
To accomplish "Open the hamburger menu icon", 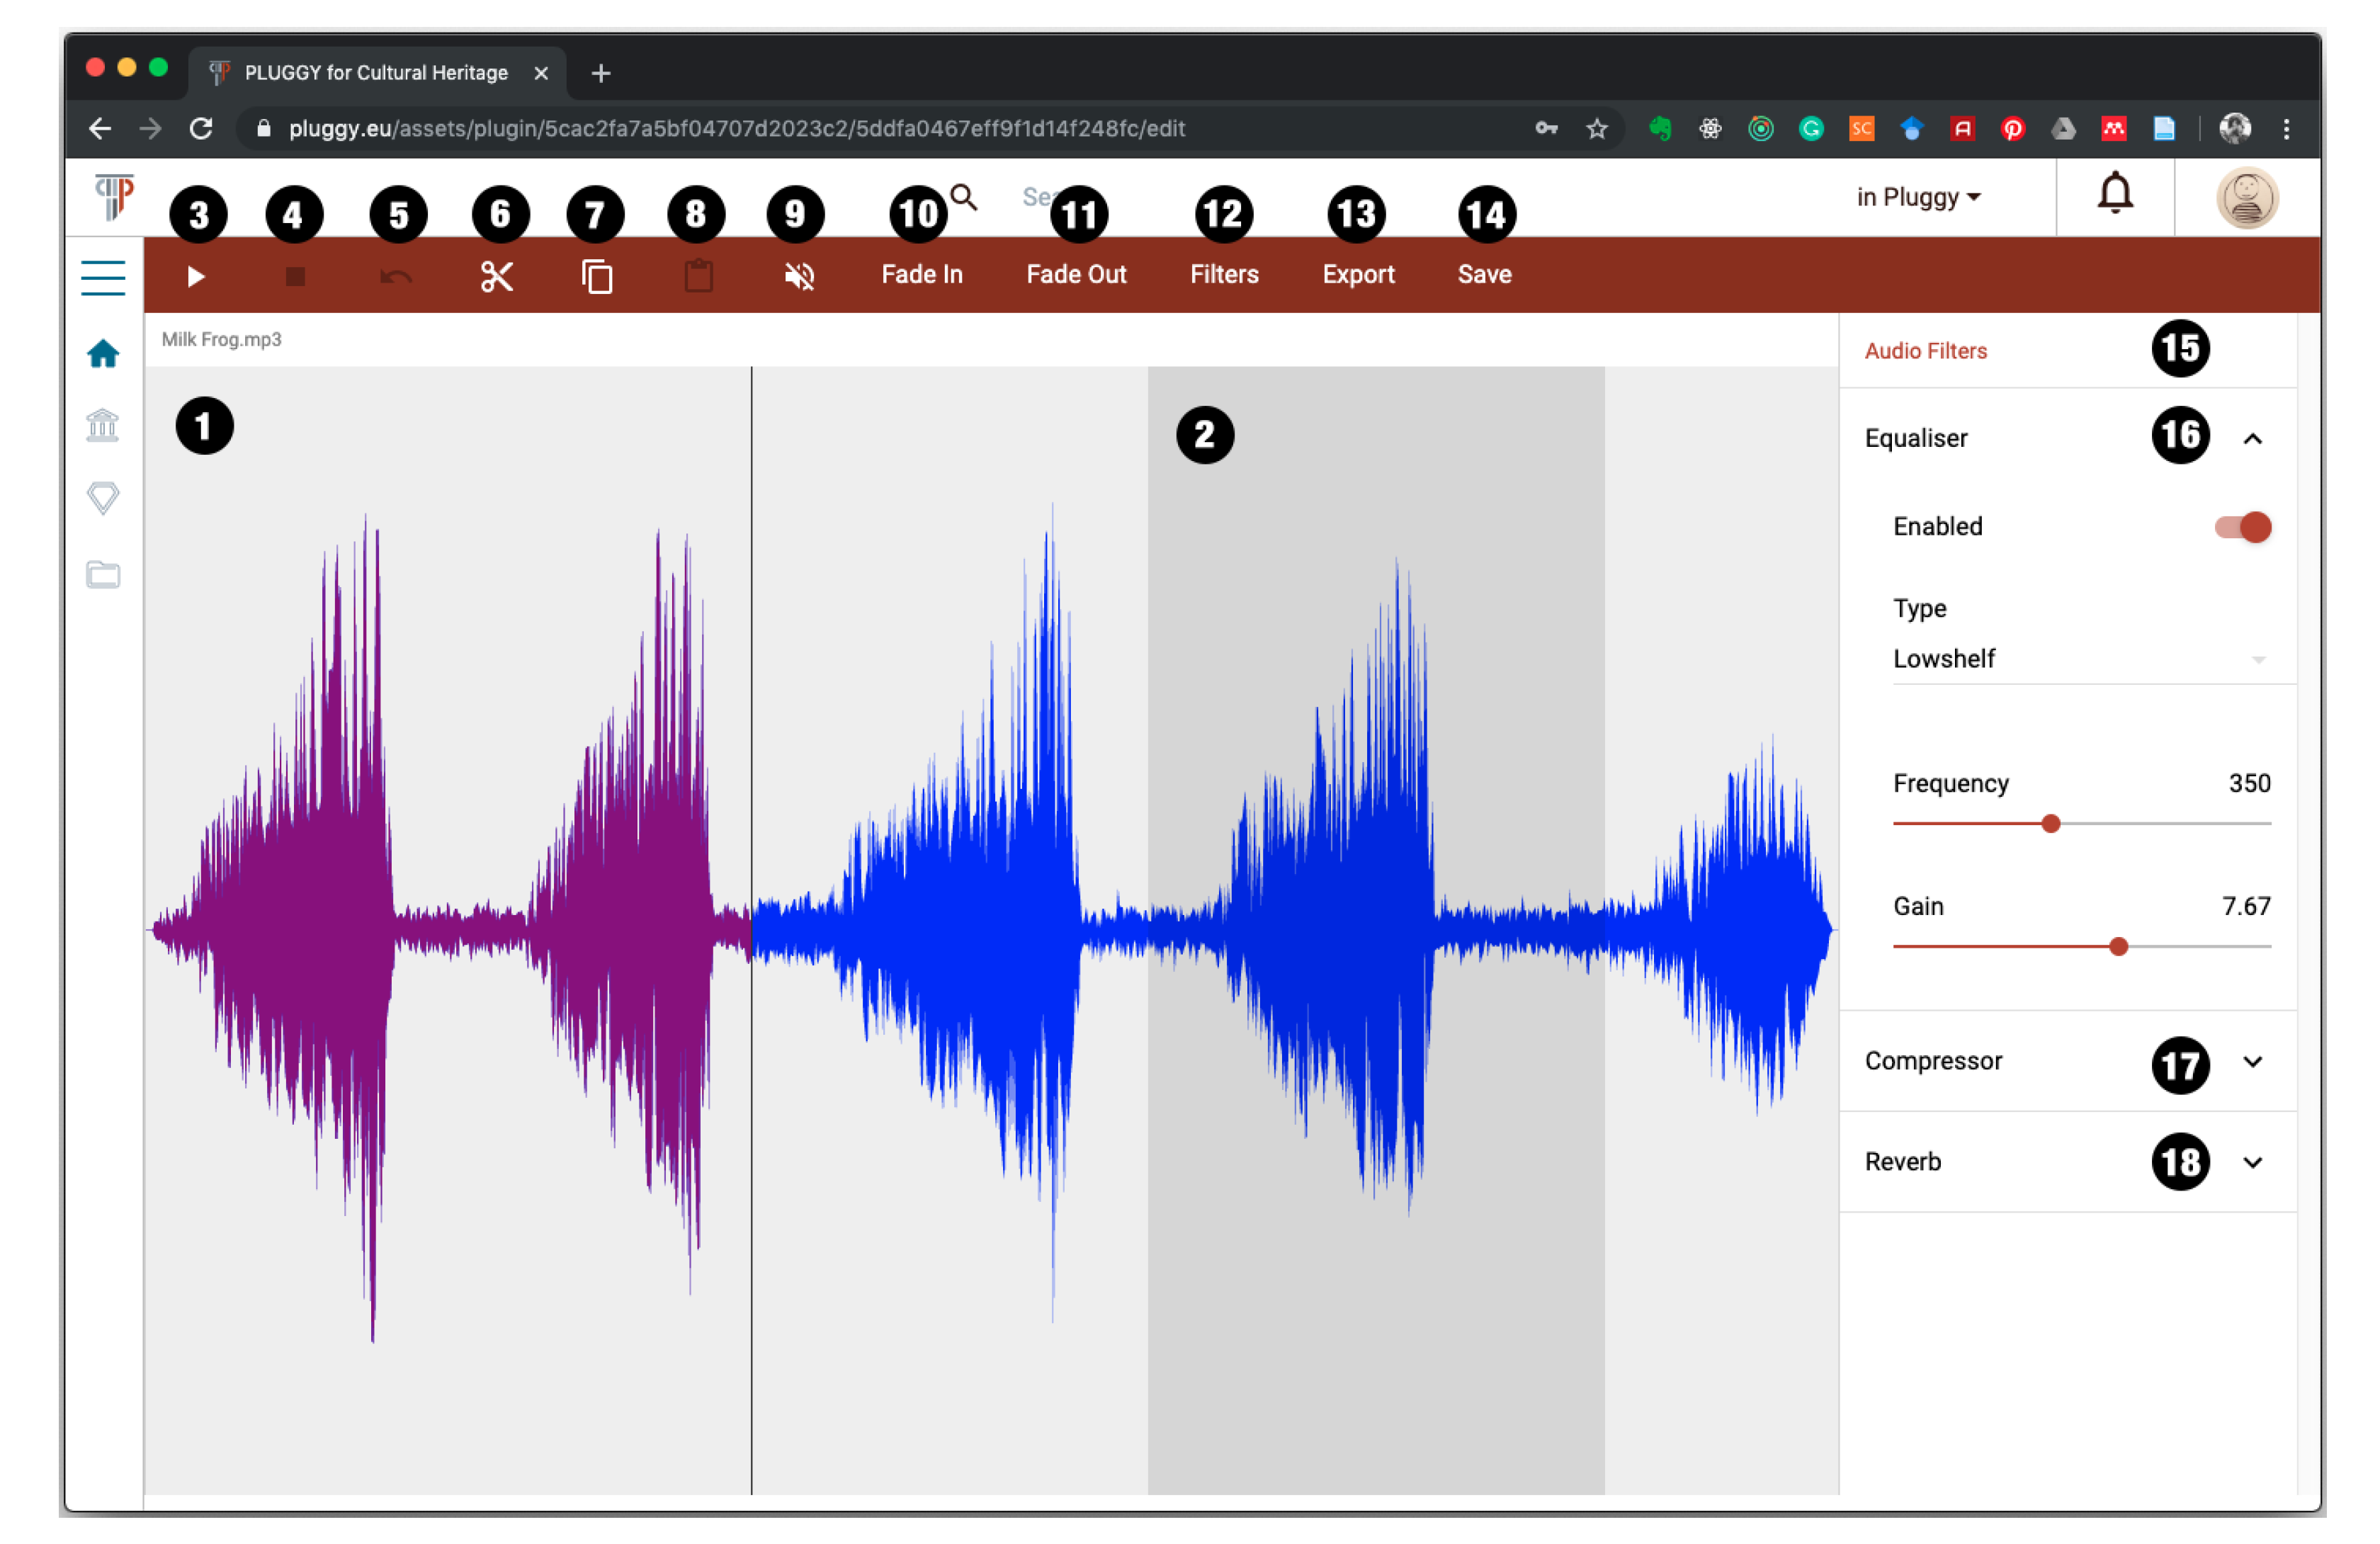I will [x=103, y=277].
